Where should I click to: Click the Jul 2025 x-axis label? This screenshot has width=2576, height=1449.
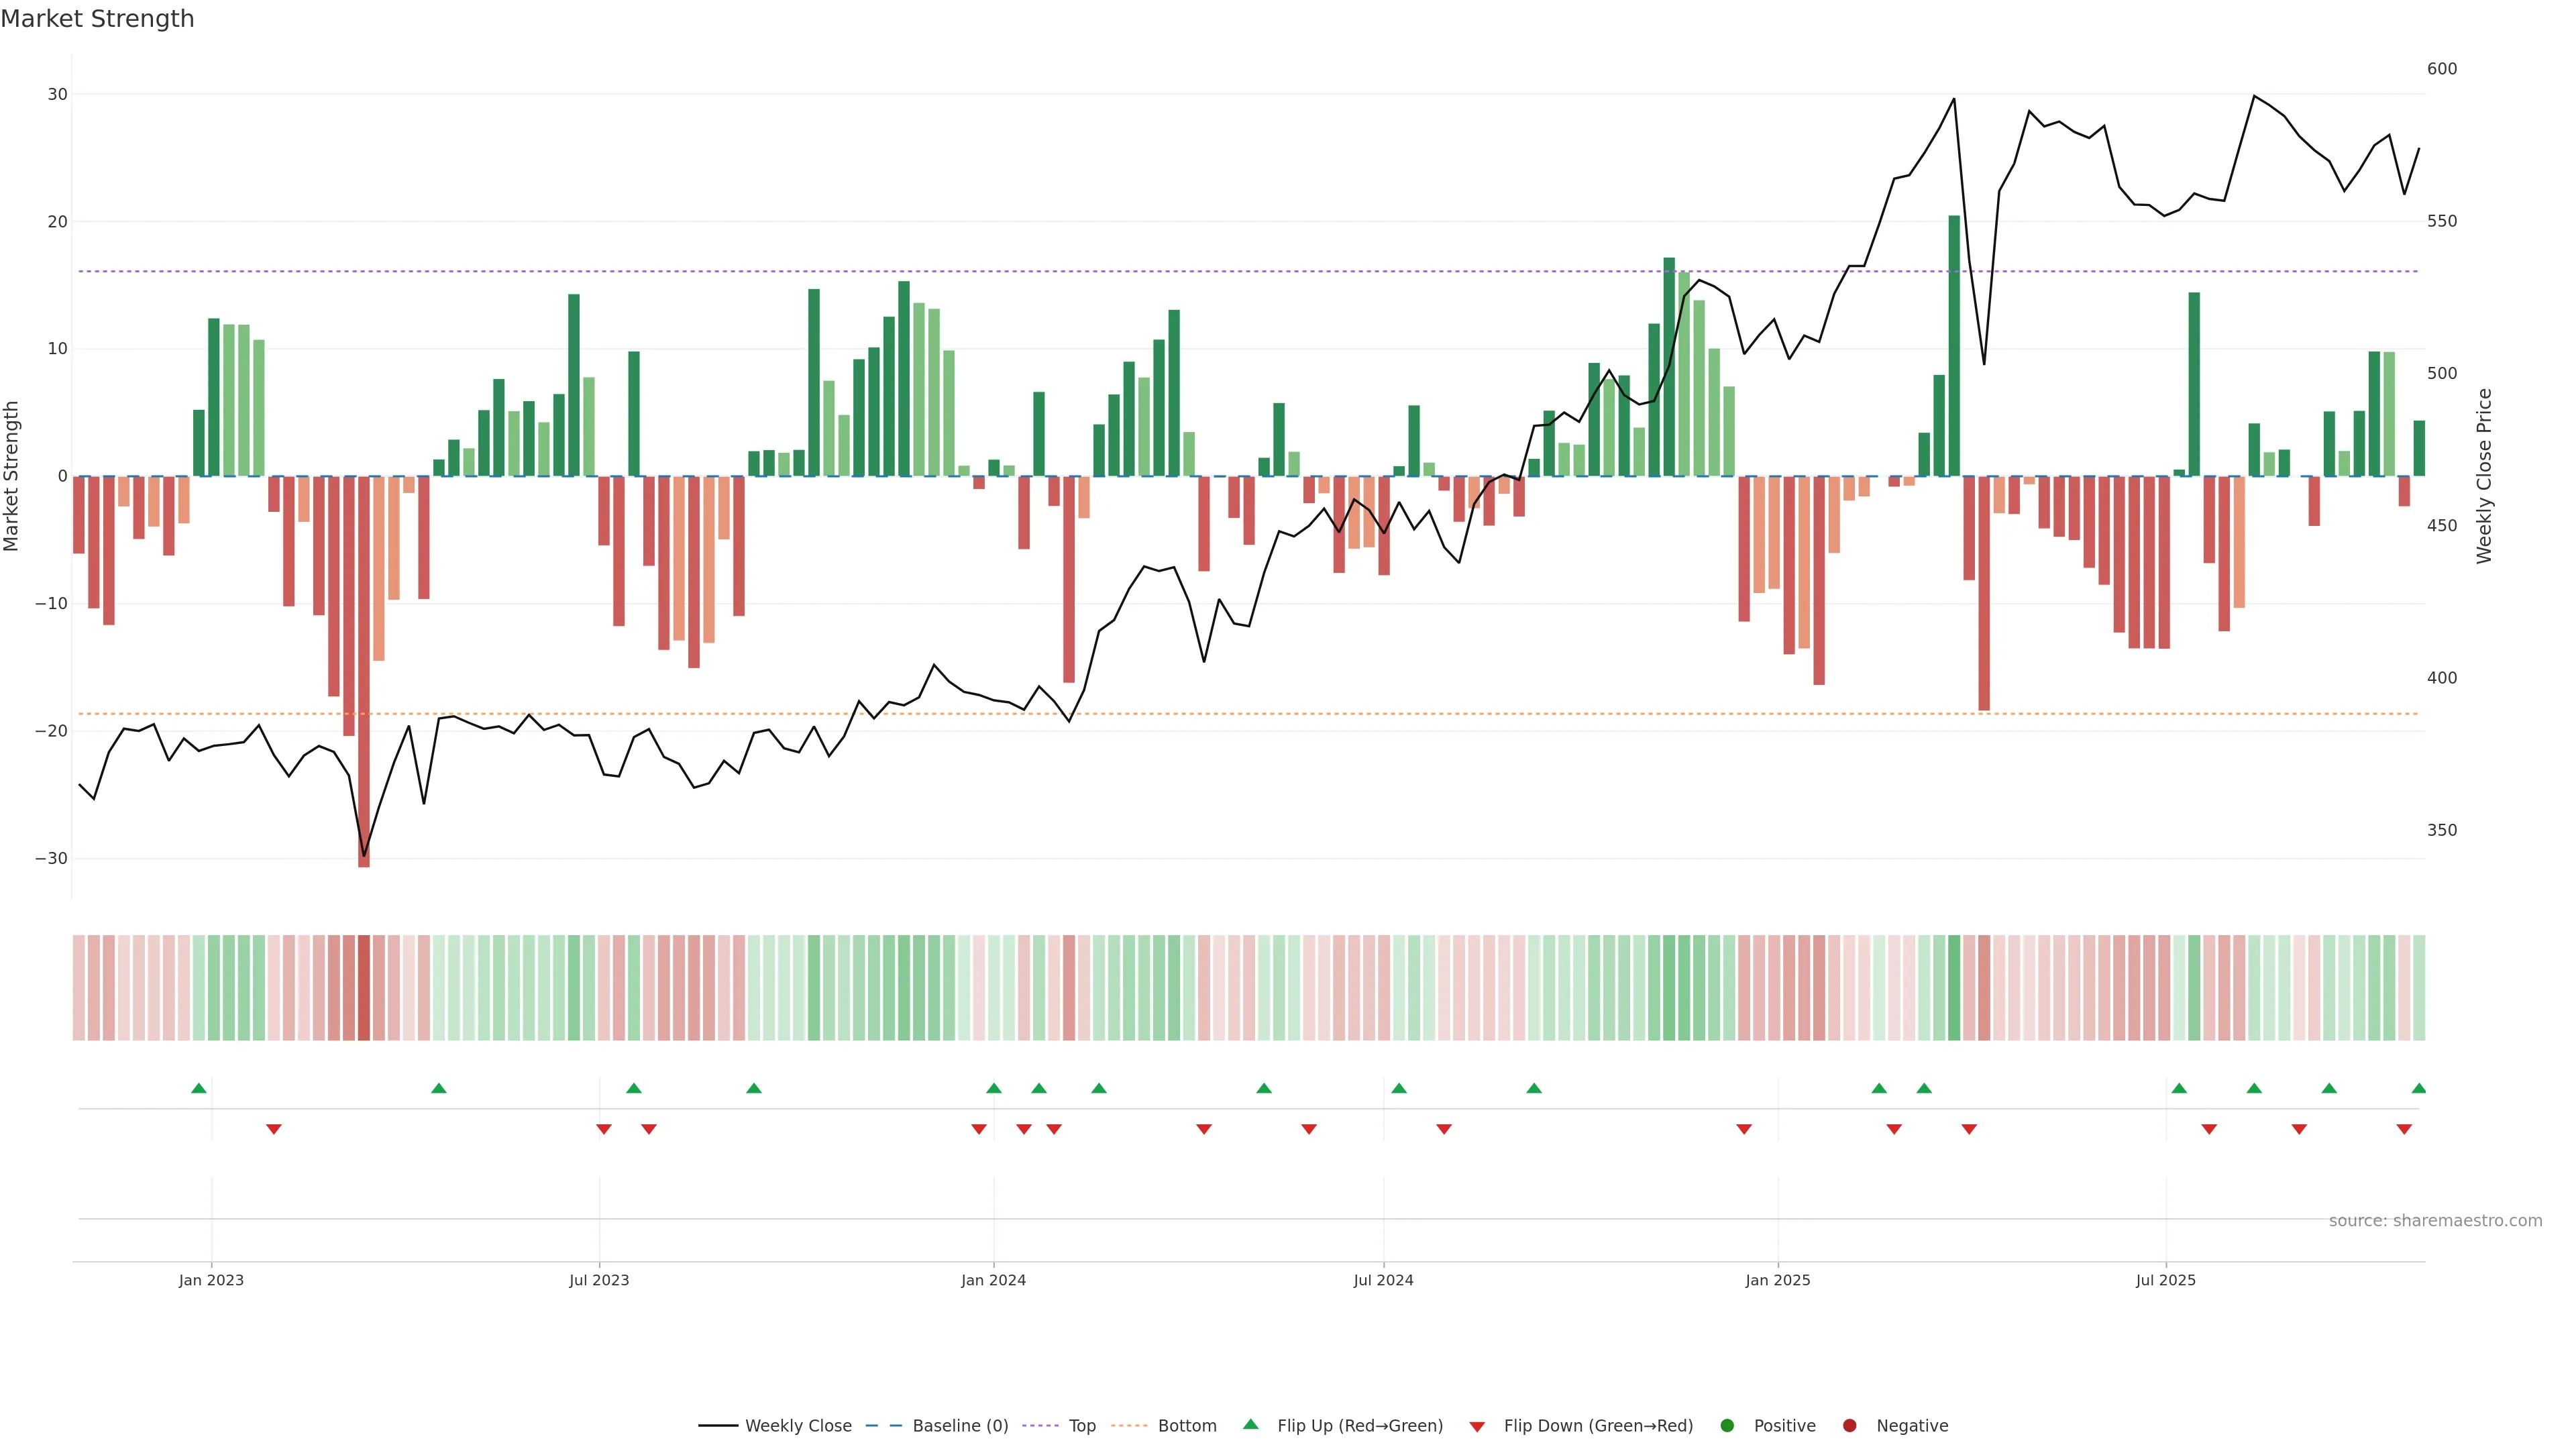click(2165, 1280)
